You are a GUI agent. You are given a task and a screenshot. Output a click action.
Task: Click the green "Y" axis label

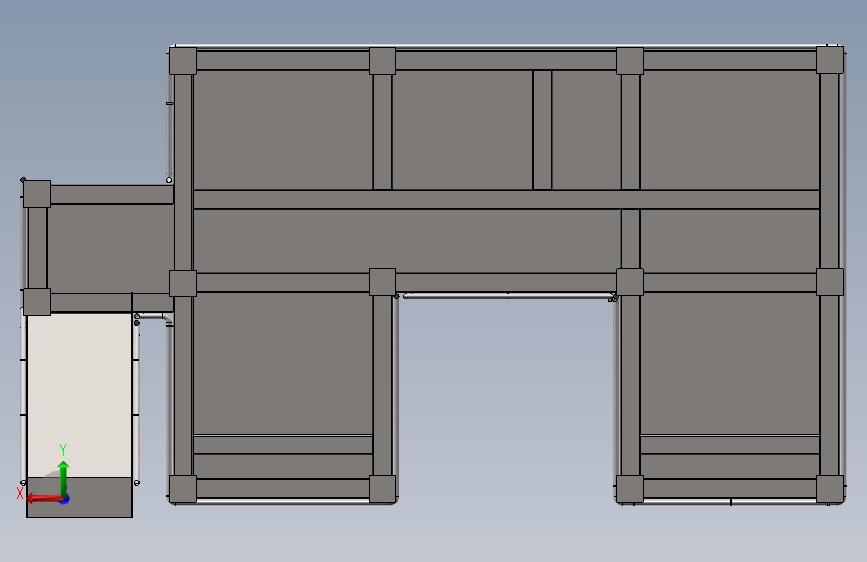[x=63, y=450]
